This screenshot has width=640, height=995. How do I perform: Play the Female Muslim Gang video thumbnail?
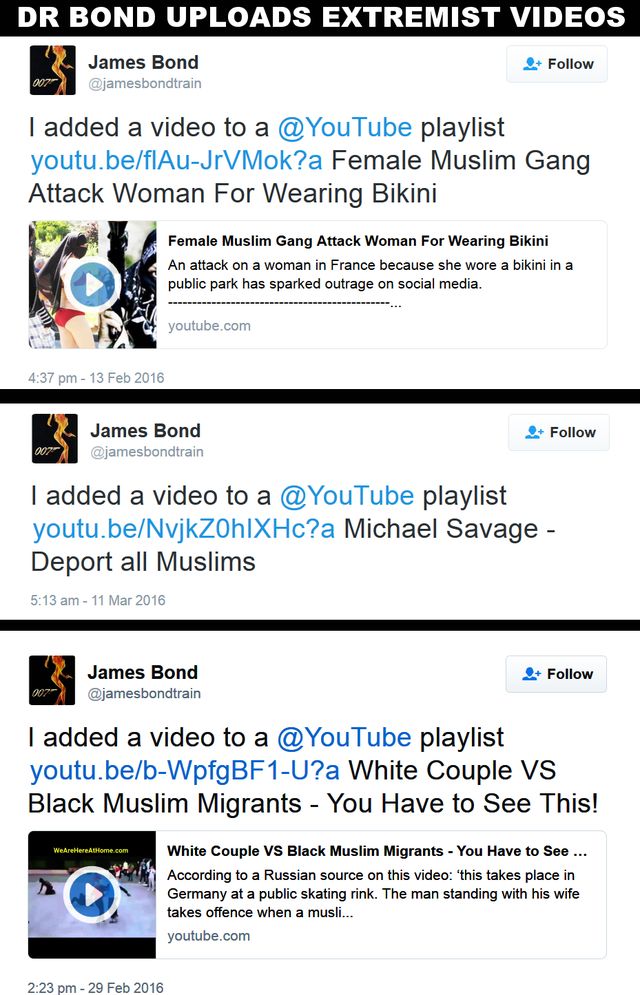point(93,285)
